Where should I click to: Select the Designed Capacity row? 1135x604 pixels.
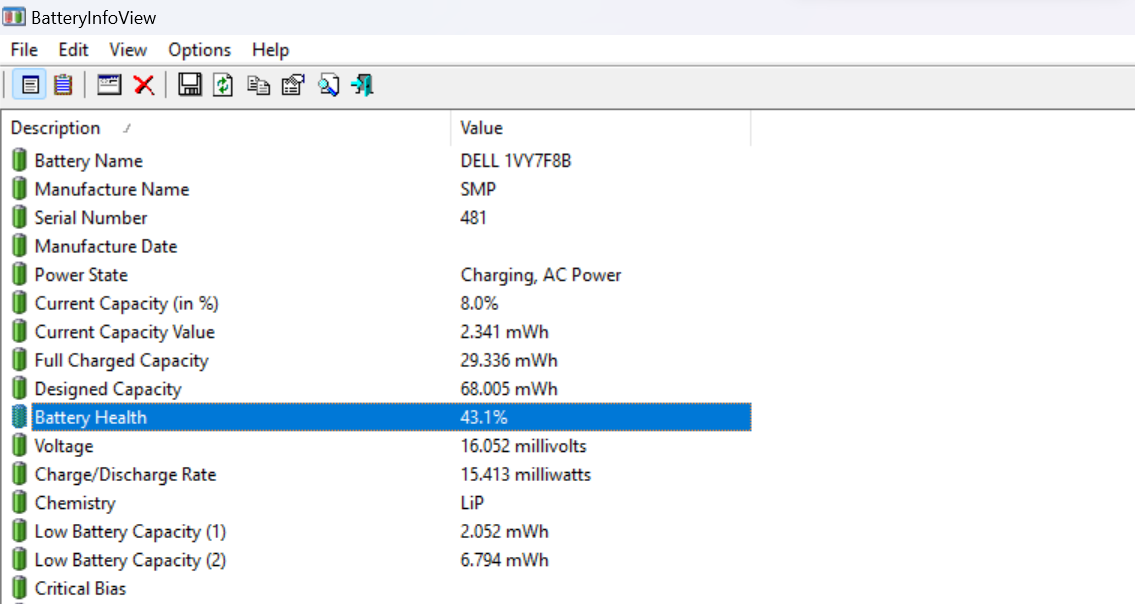(x=376, y=389)
